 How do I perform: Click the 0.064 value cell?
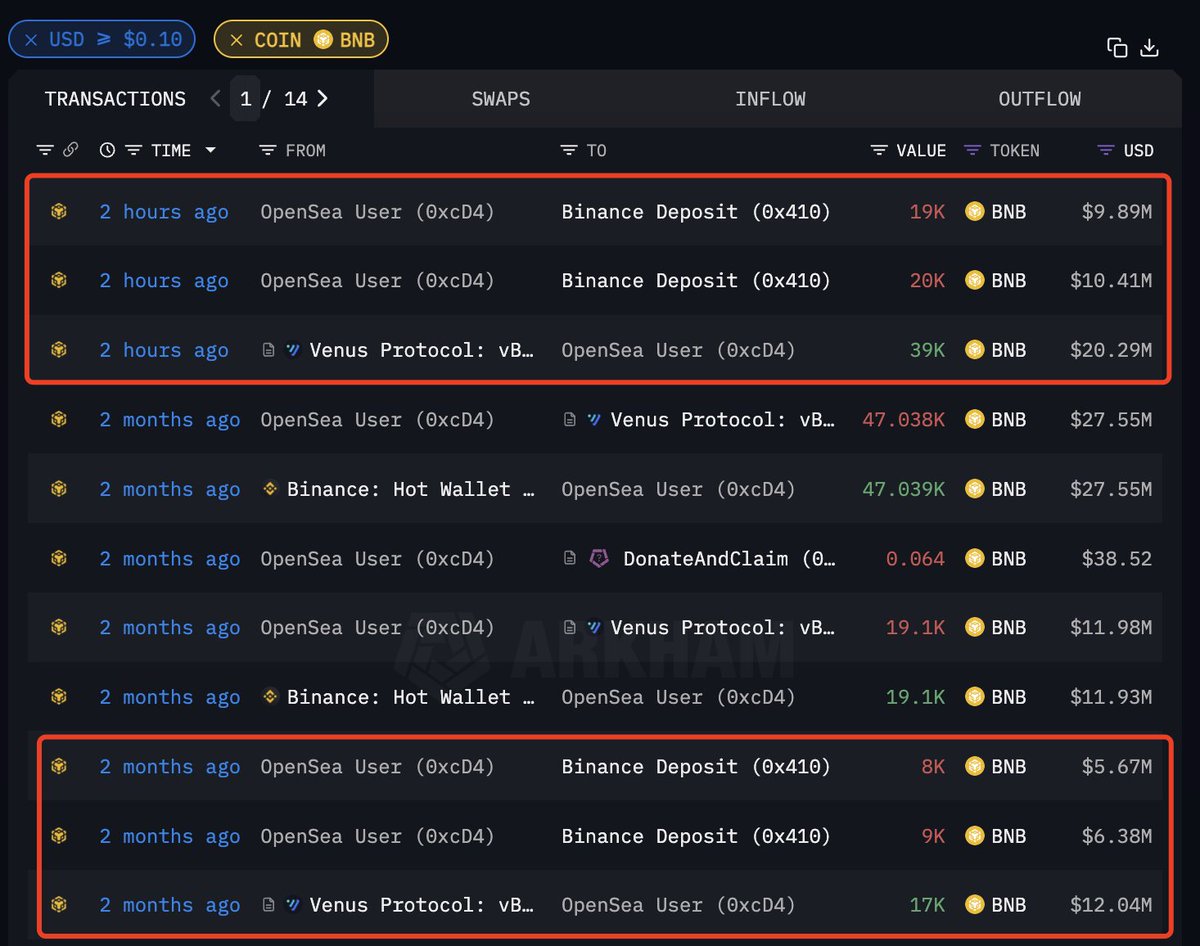[x=915, y=558]
